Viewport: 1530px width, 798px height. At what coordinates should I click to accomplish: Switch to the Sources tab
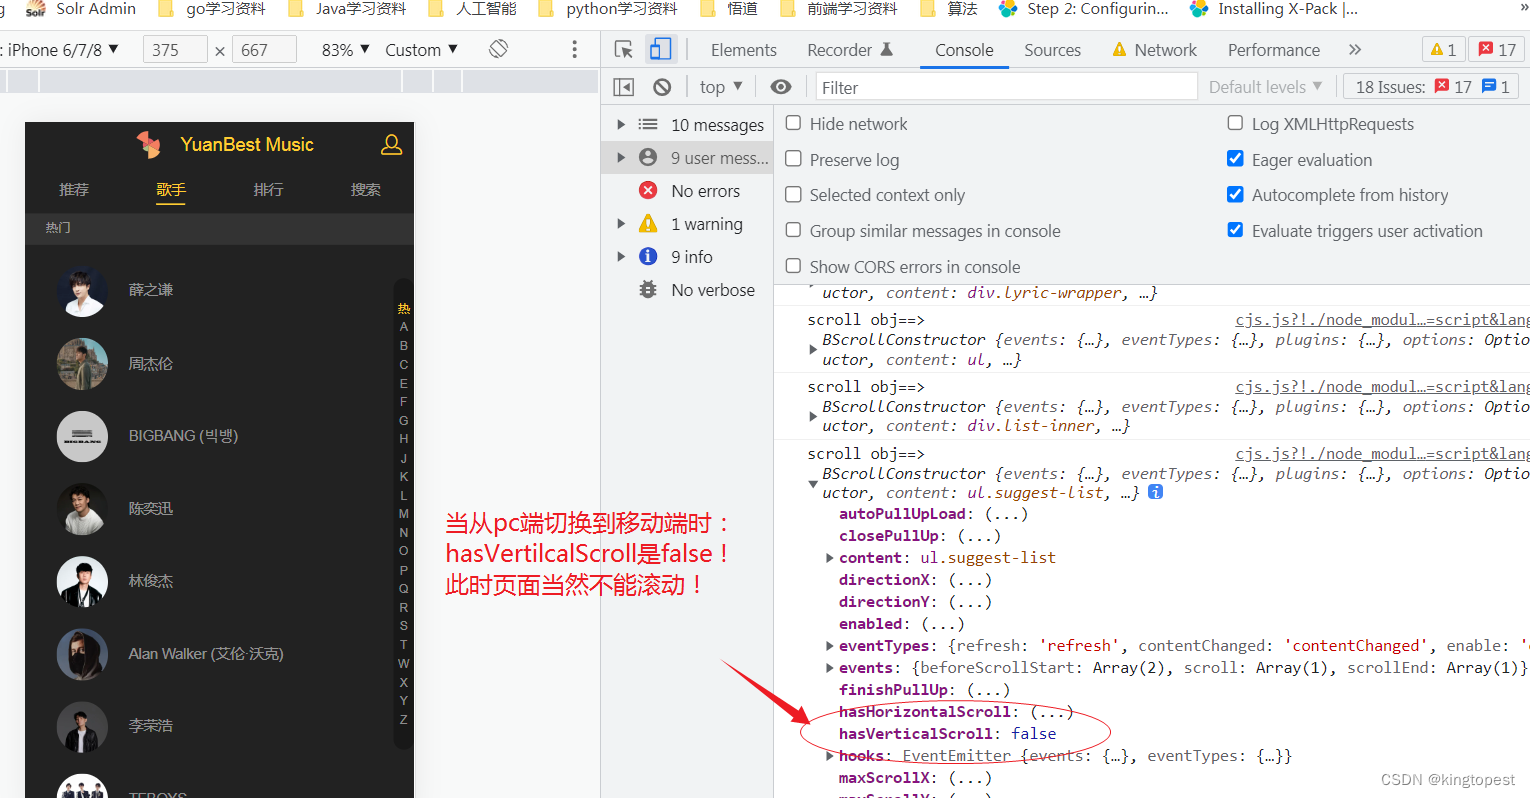coord(1052,49)
